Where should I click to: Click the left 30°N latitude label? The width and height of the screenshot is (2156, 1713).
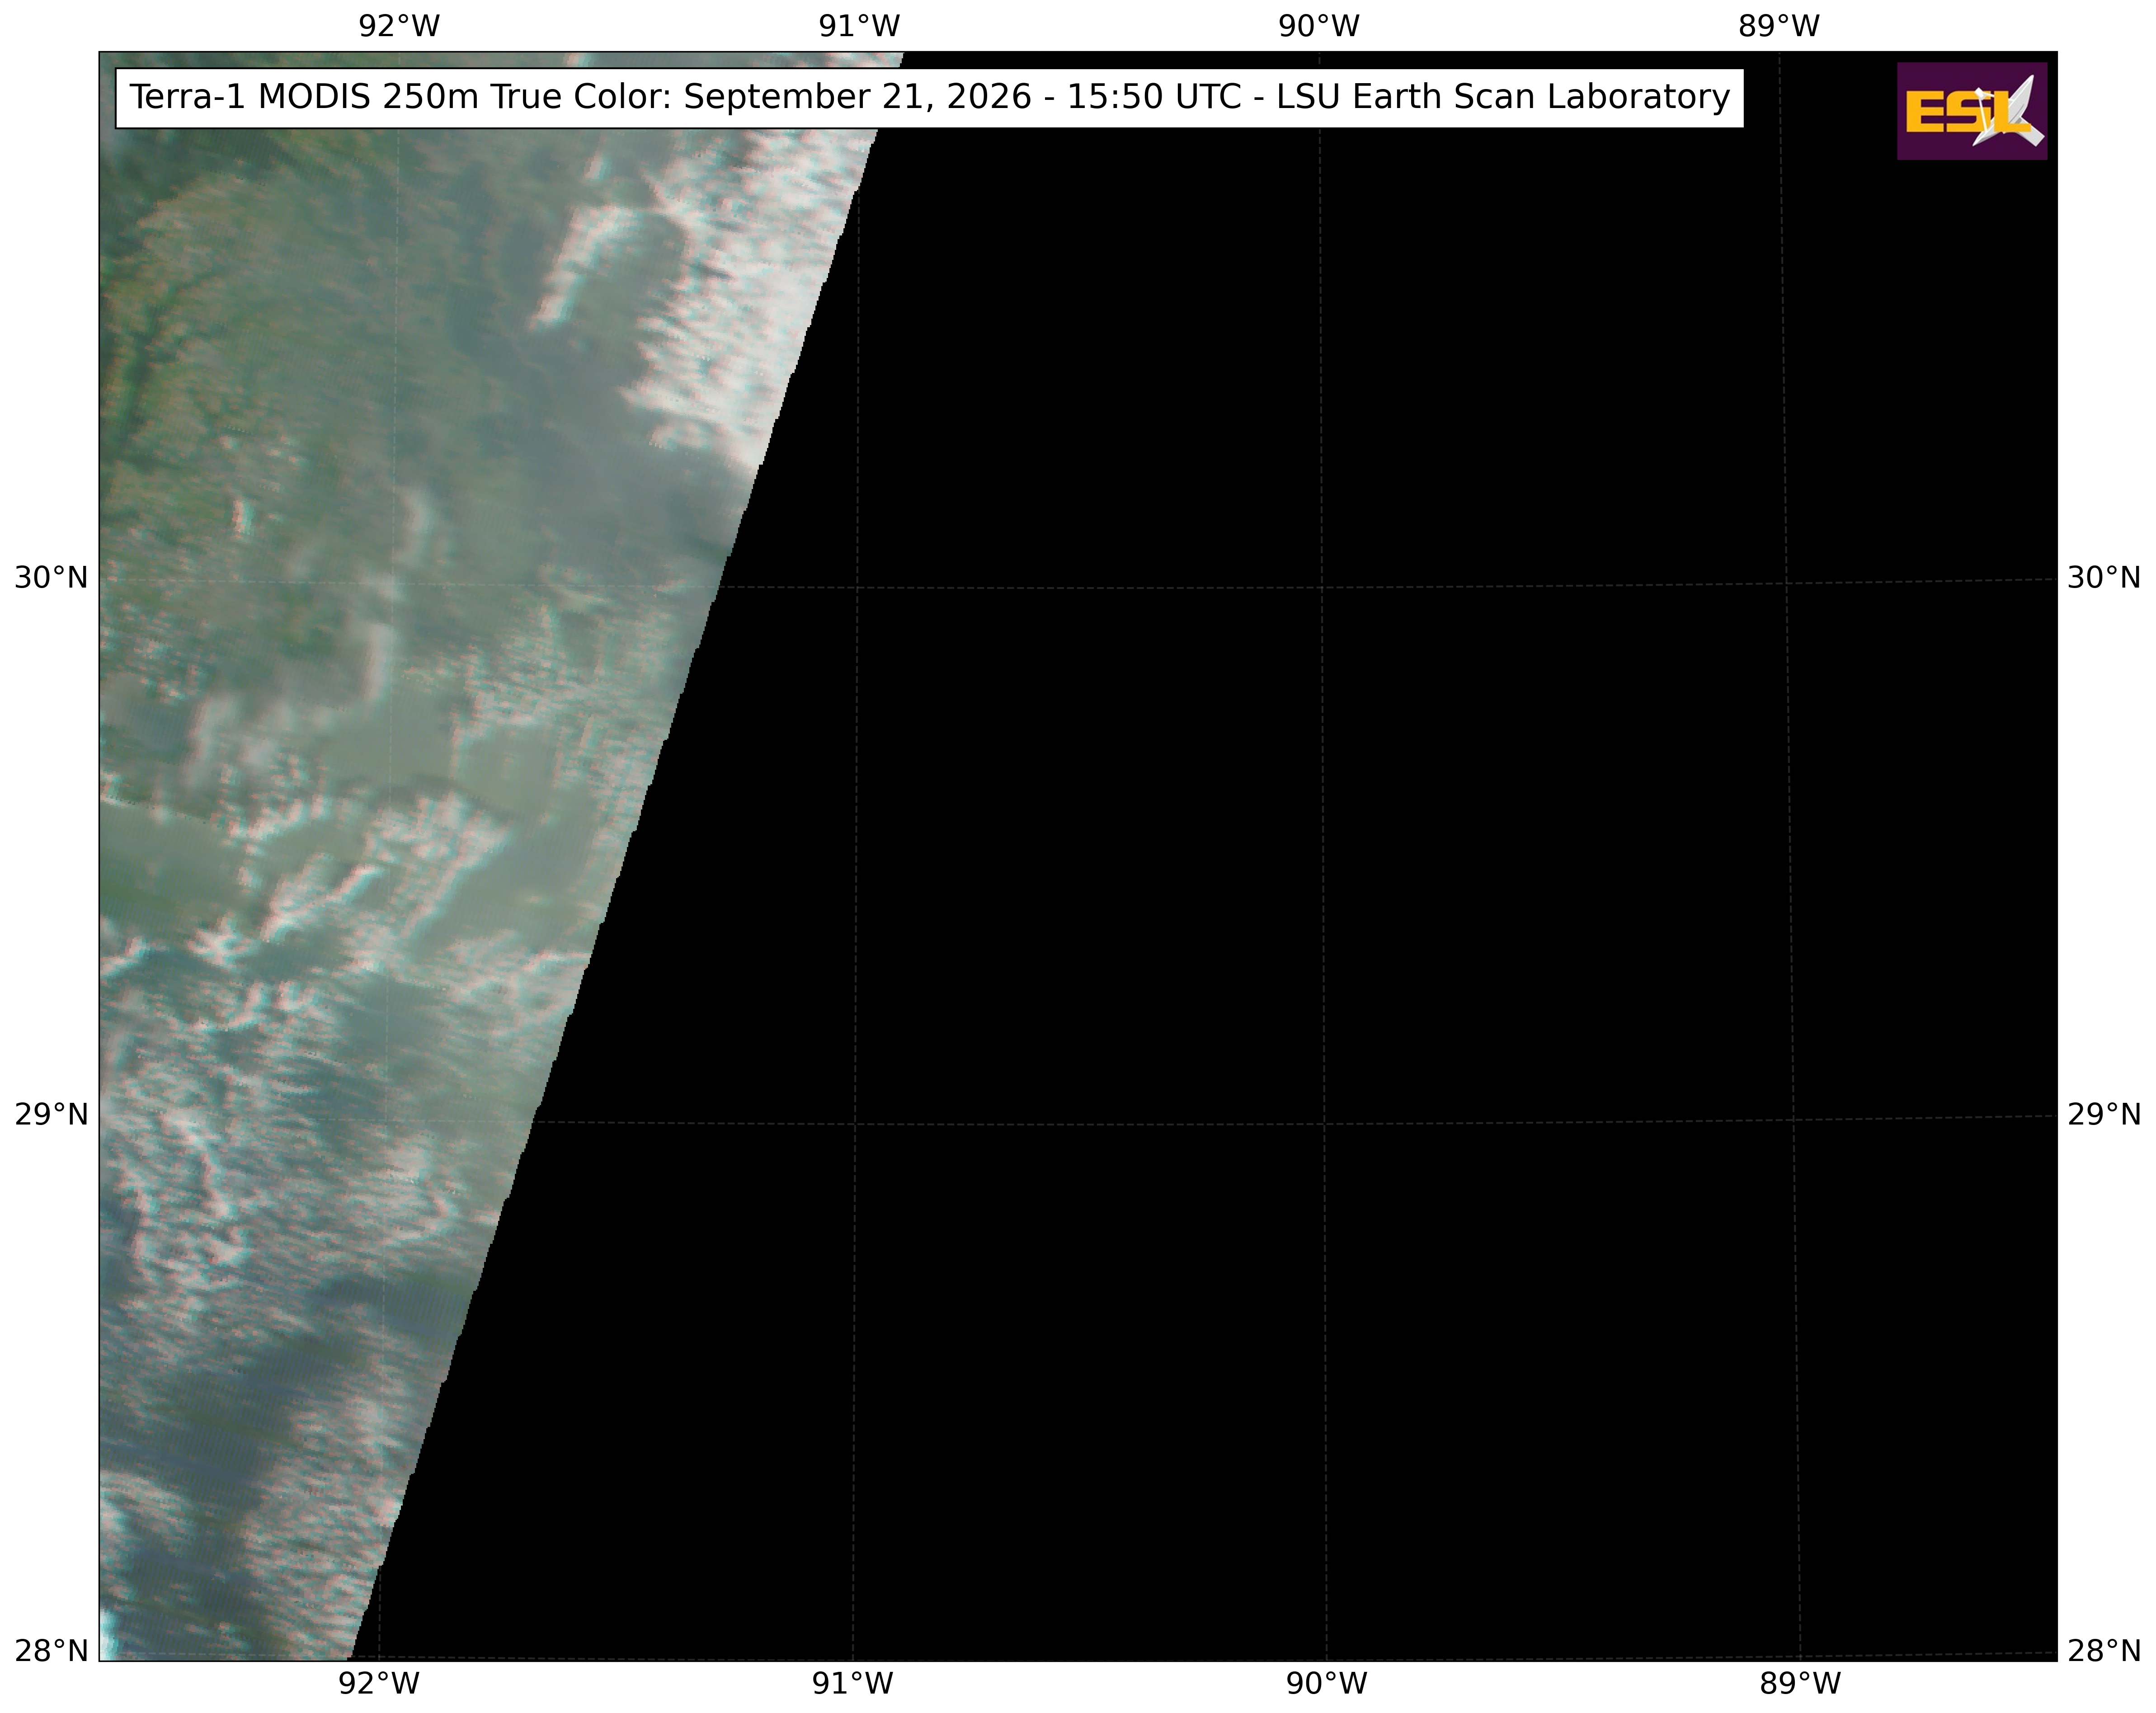(x=51, y=578)
